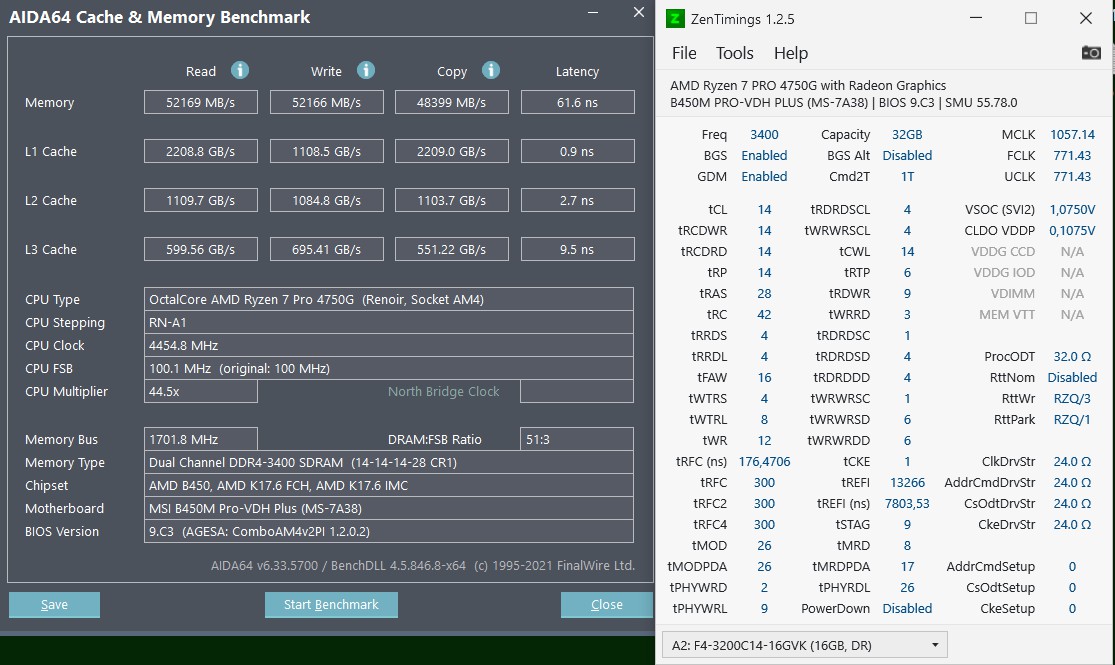
Task: Click the BIOS Version 9.C3 field
Action: click(388, 531)
